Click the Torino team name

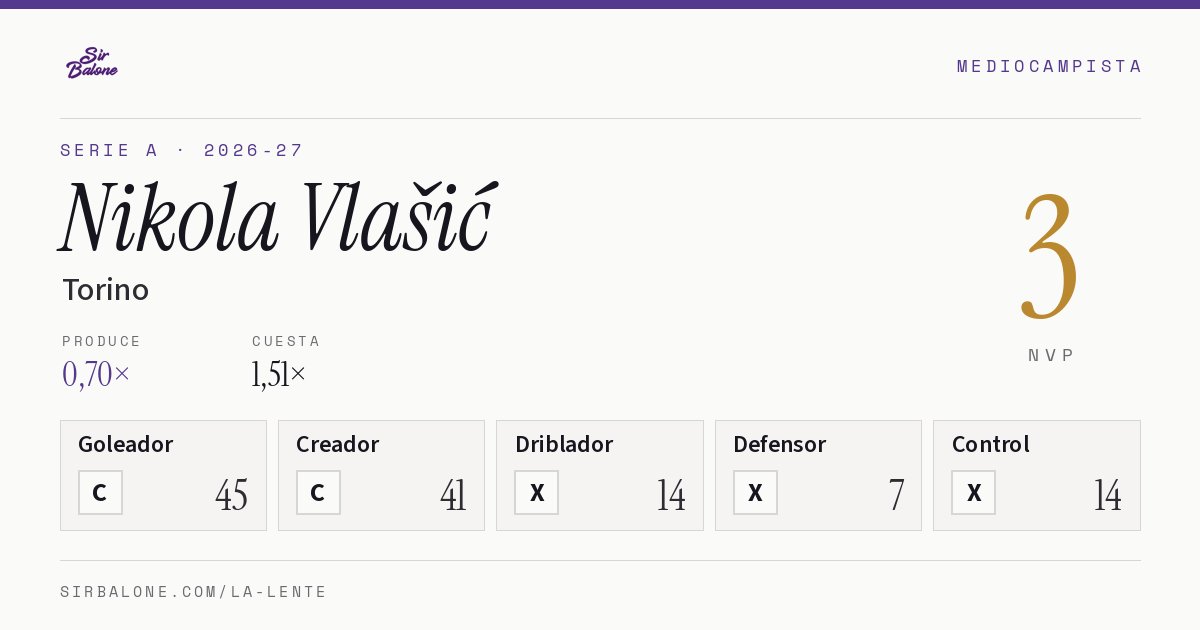click(x=106, y=290)
